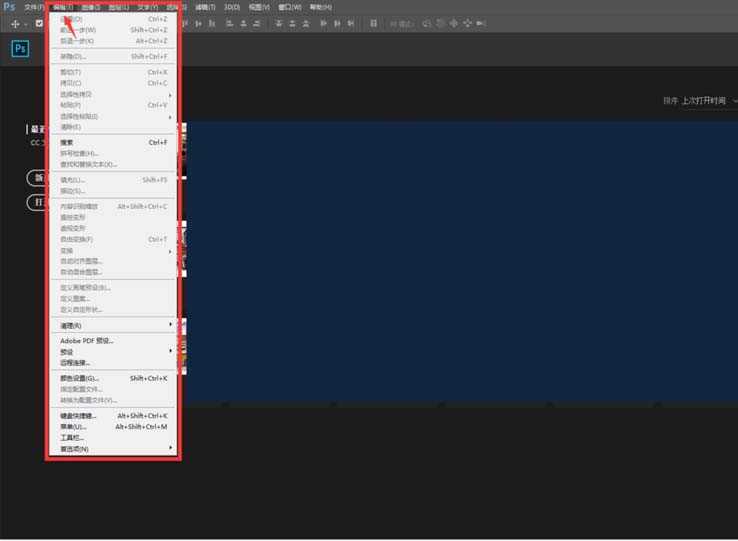Expand the 清理(R) submenu

coord(112,325)
